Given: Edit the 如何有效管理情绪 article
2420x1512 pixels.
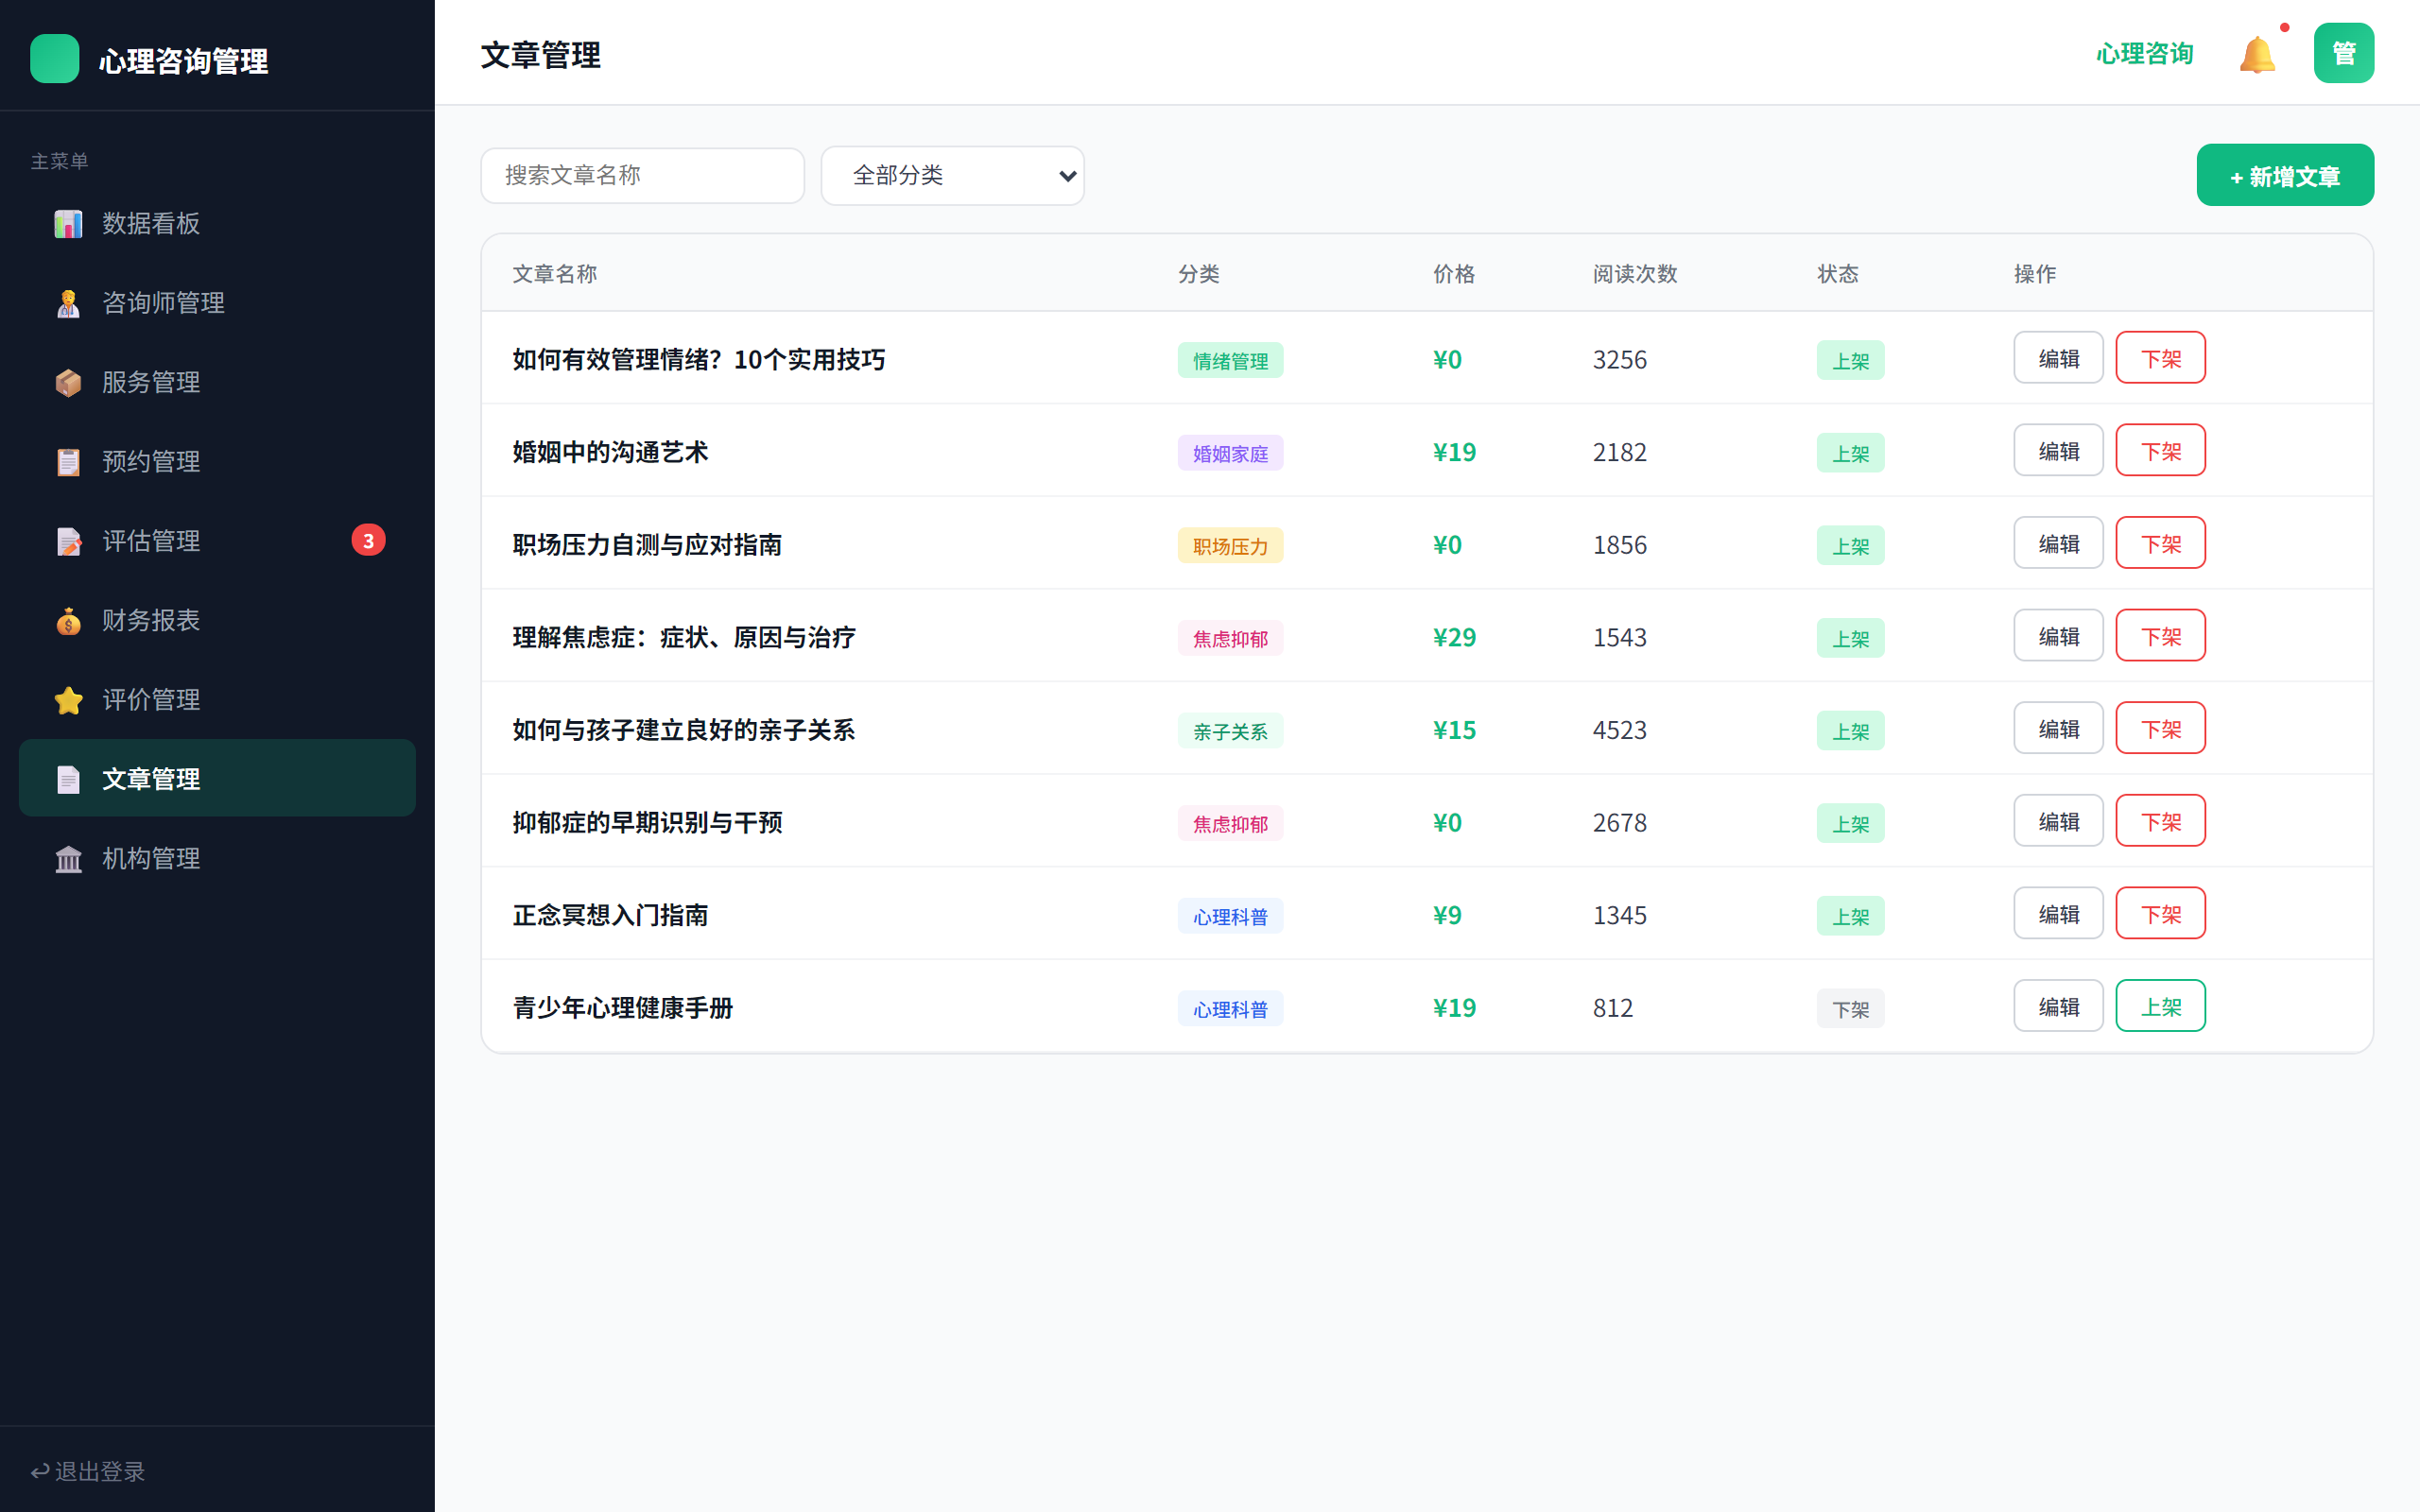Looking at the screenshot, I should click(2058, 358).
